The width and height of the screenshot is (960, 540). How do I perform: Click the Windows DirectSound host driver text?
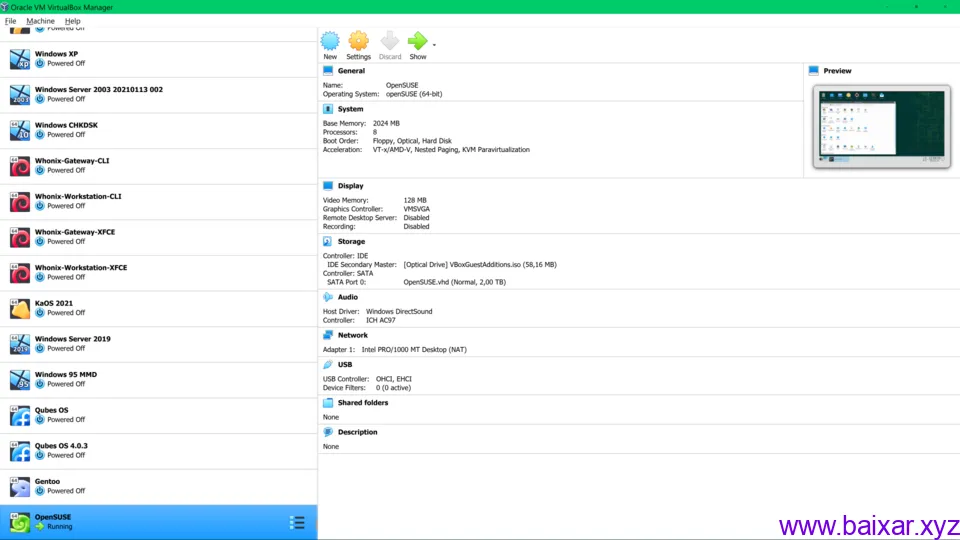click(399, 312)
